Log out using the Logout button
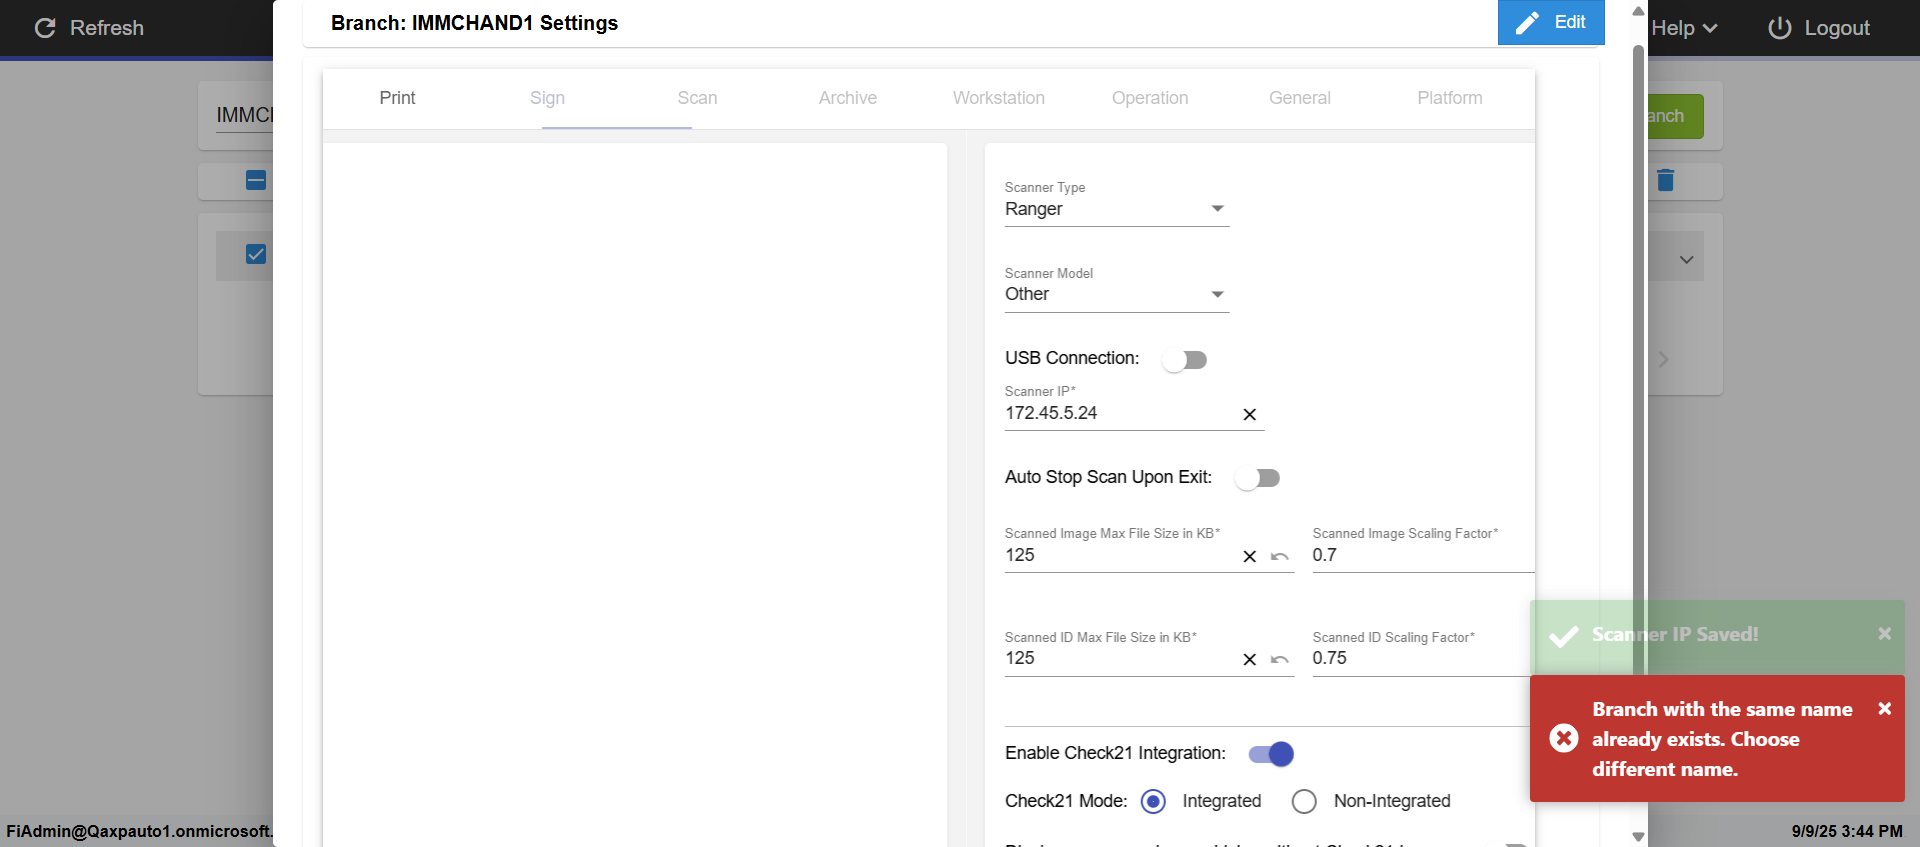Image resolution: width=1920 pixels, height=847 pixels. (1818, 28)
